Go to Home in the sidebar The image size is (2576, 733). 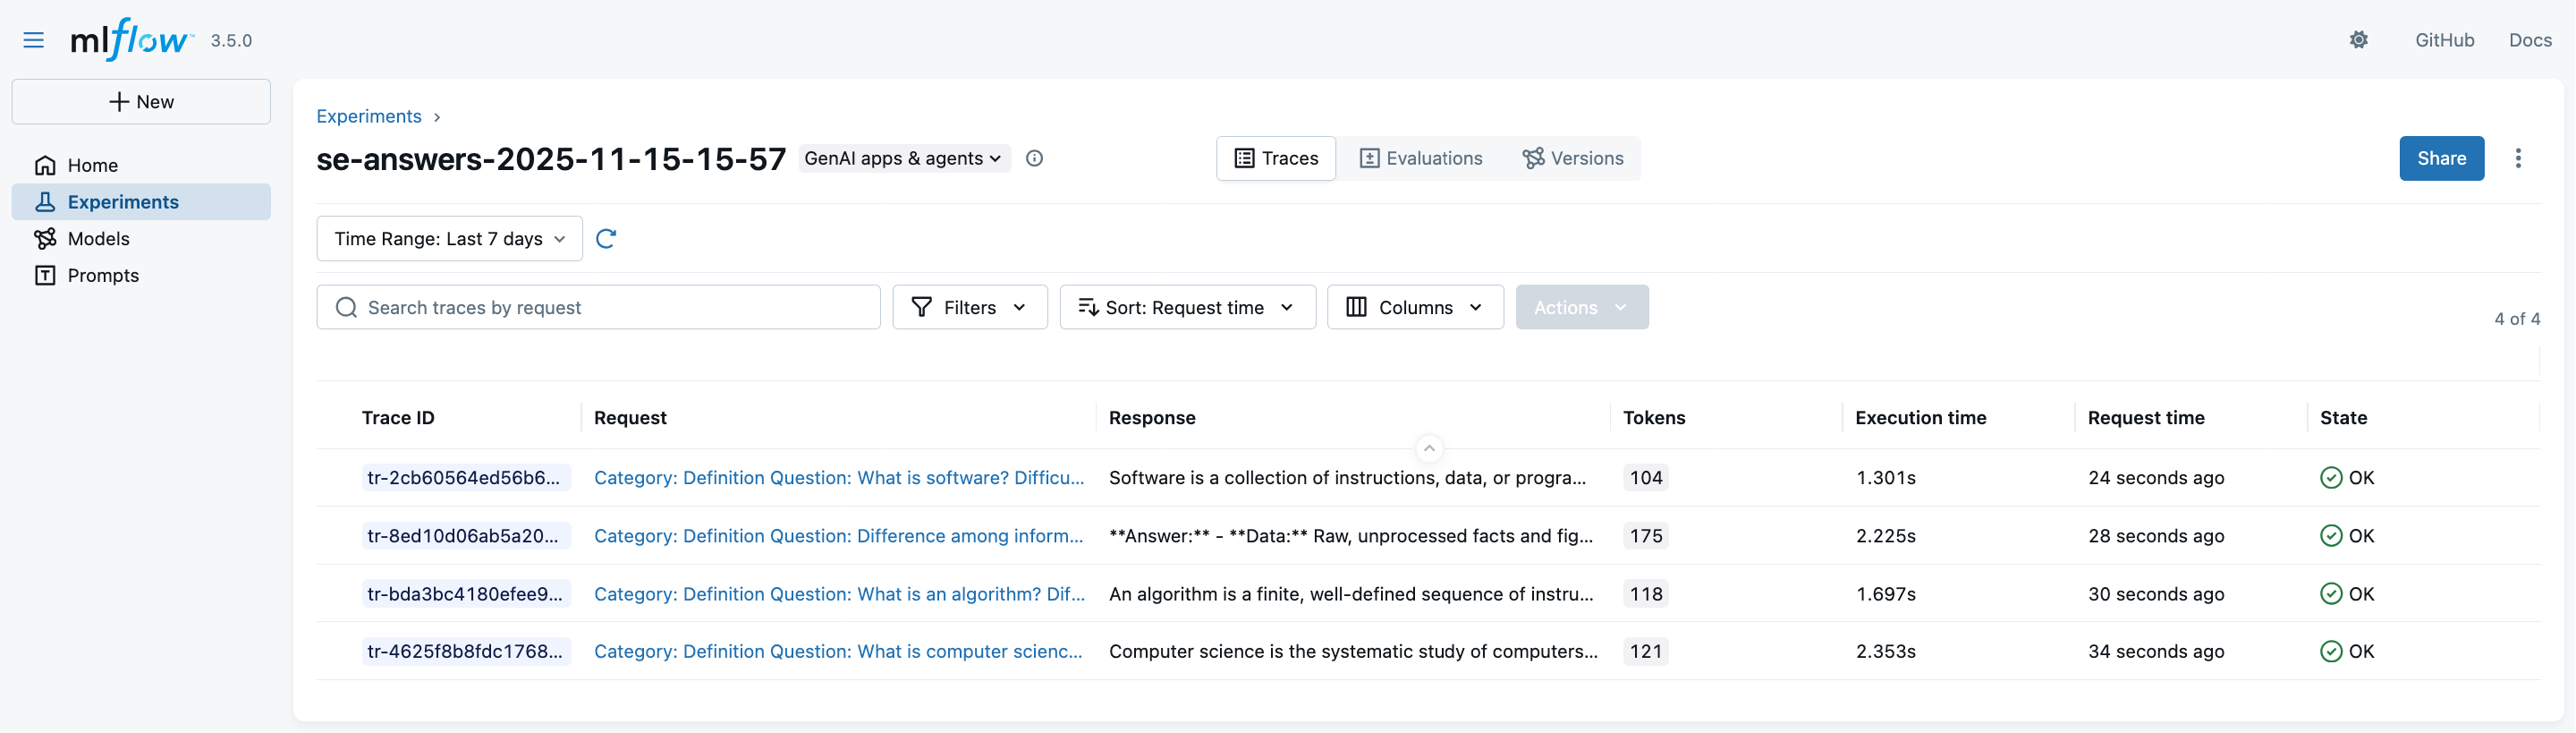92,165
